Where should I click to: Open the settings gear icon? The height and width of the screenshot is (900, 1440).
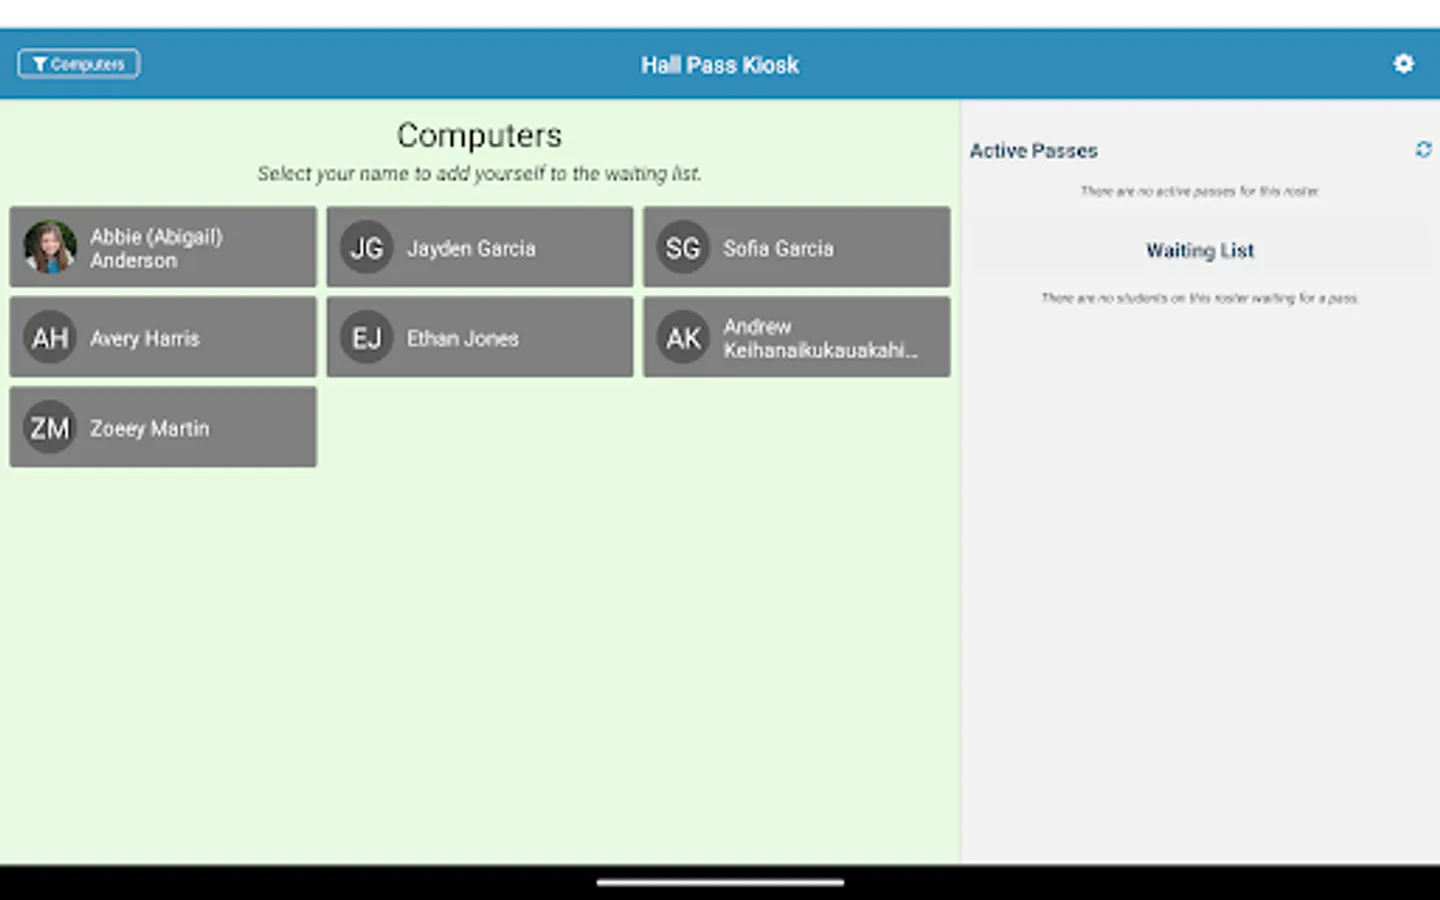[x=1404, y=63]
